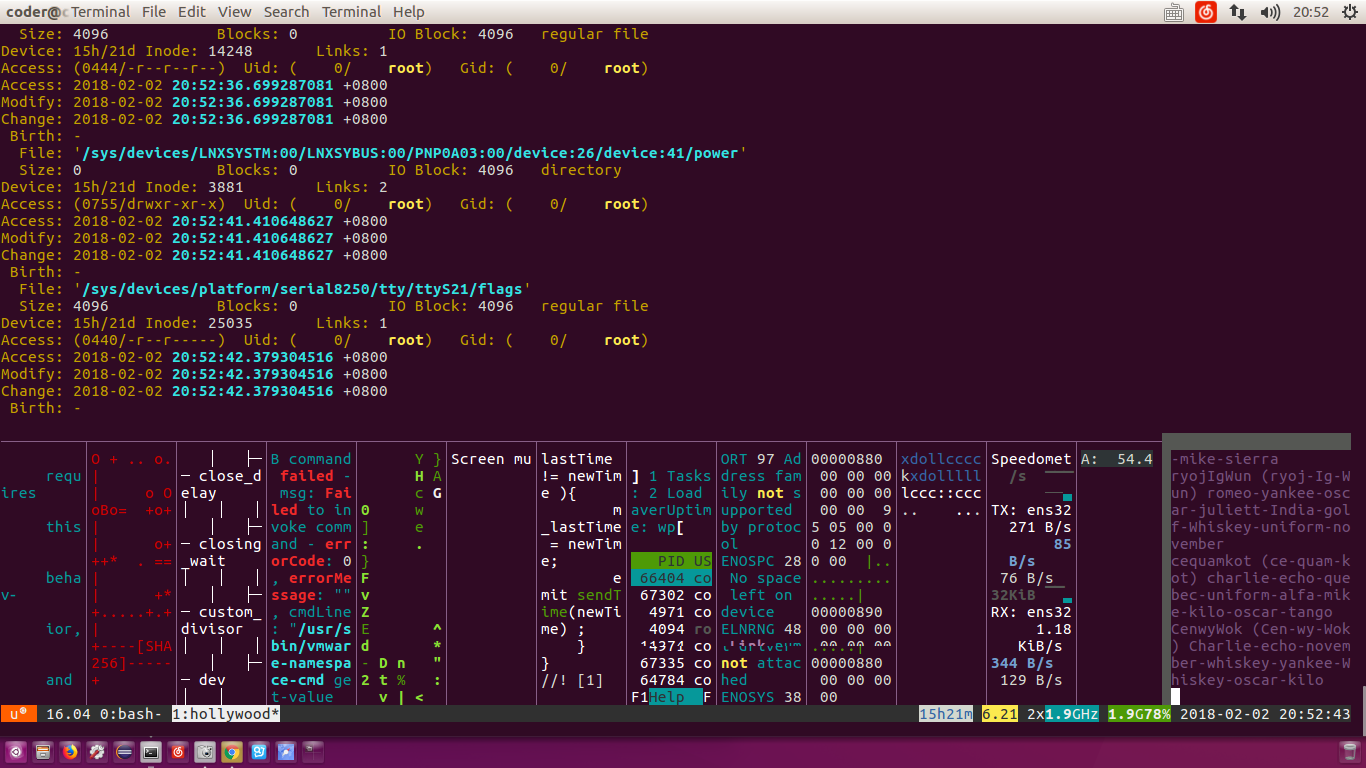Open the File menu
Screen dimensions: 1366x768
pos(154,12)
